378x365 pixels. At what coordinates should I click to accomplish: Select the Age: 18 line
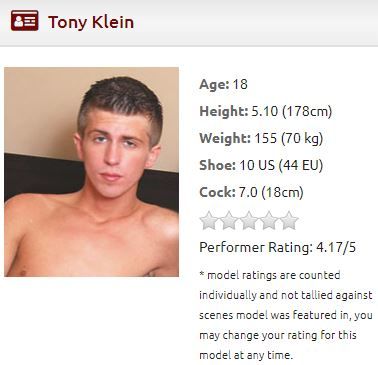pos(223,84)
